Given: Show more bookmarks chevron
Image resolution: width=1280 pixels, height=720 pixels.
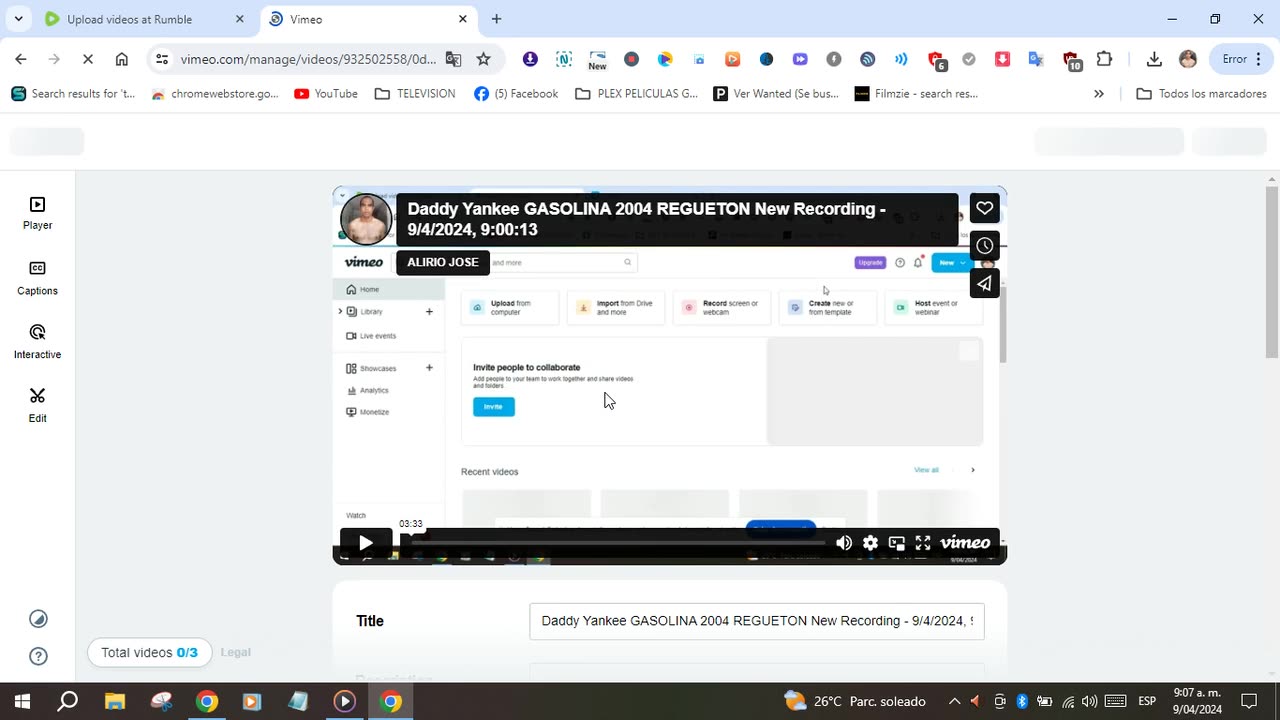Looking at the screenshot, I should click(1099, 94).
